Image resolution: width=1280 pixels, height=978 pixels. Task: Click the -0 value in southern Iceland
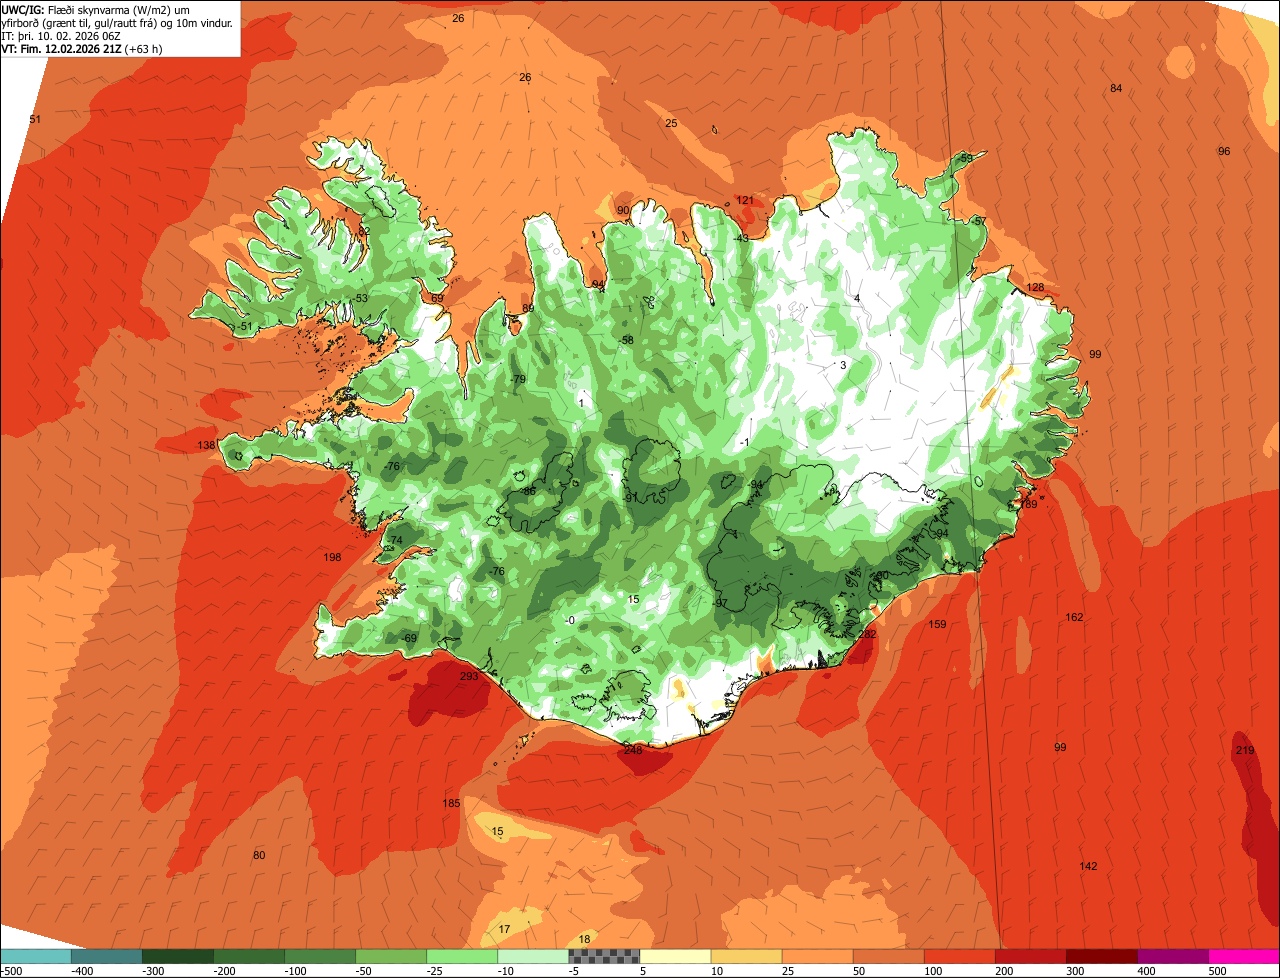click(x=570, y=620)
